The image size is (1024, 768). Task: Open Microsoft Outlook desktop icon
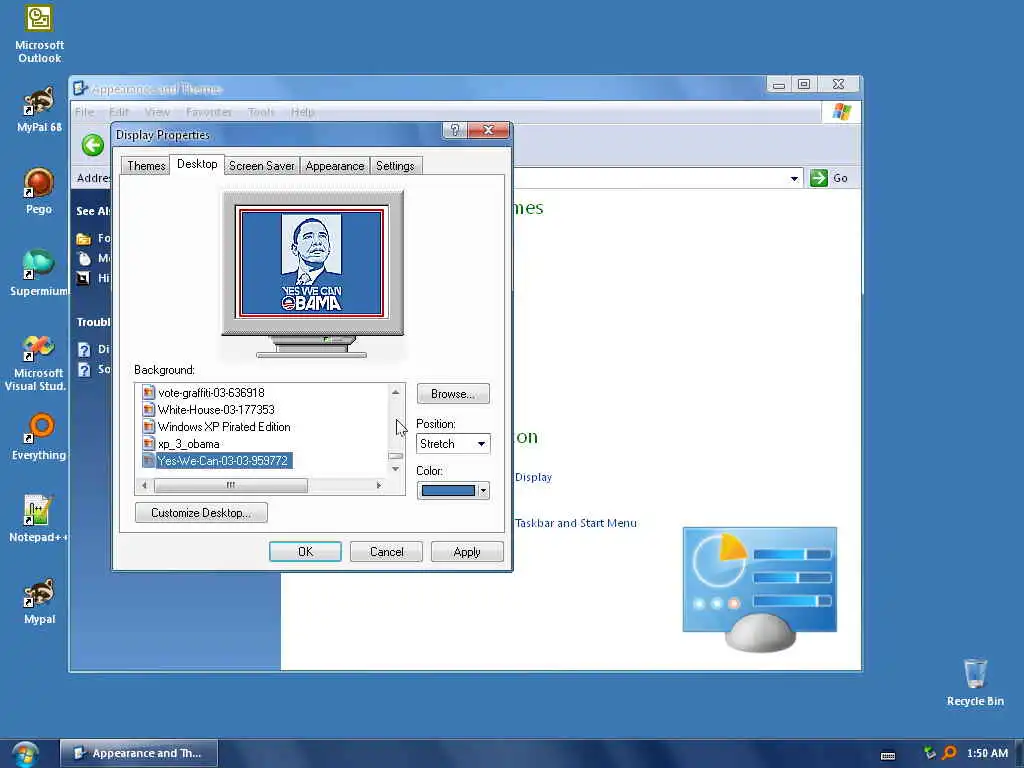(x=39, y=34)
